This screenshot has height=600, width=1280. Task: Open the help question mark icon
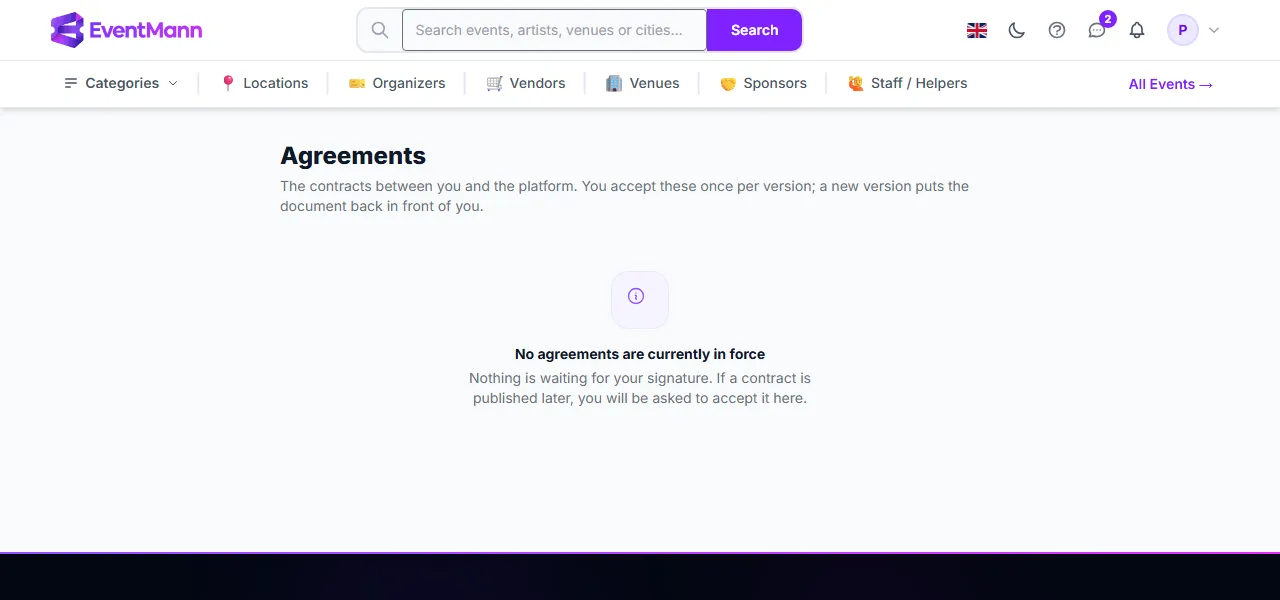tap(1057, 30)
